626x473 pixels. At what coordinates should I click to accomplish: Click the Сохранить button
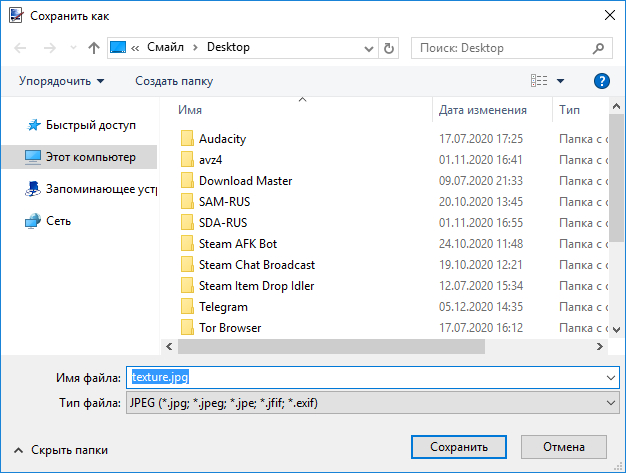coord(452,447)
